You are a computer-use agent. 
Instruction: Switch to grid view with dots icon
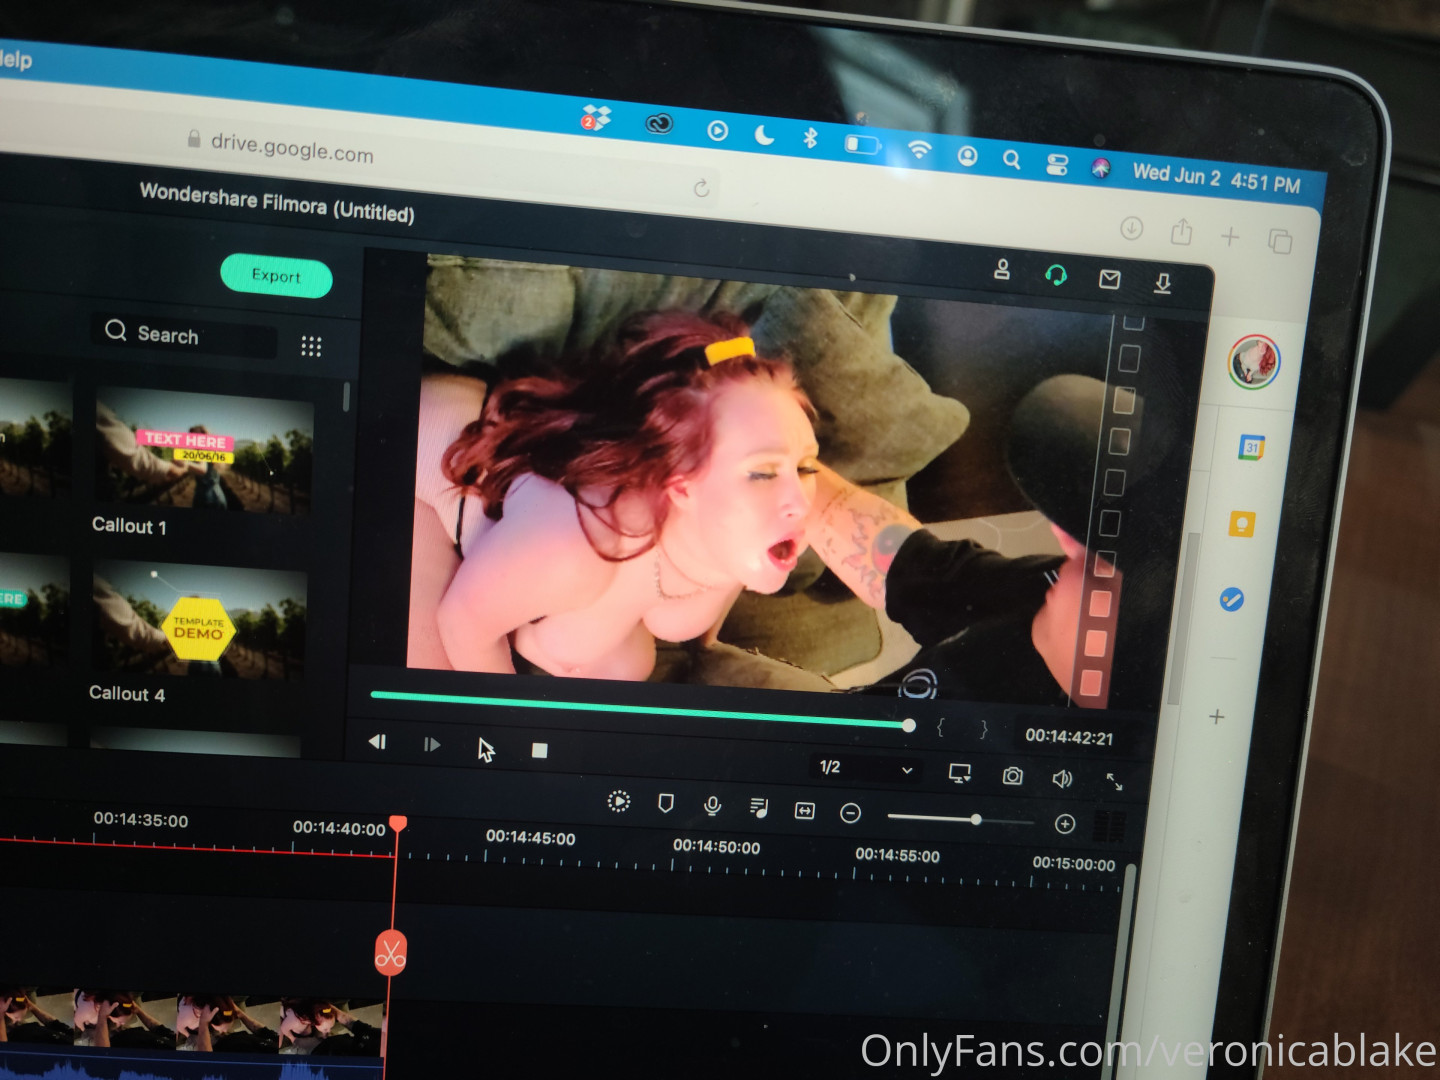click(x=311, y=346)
